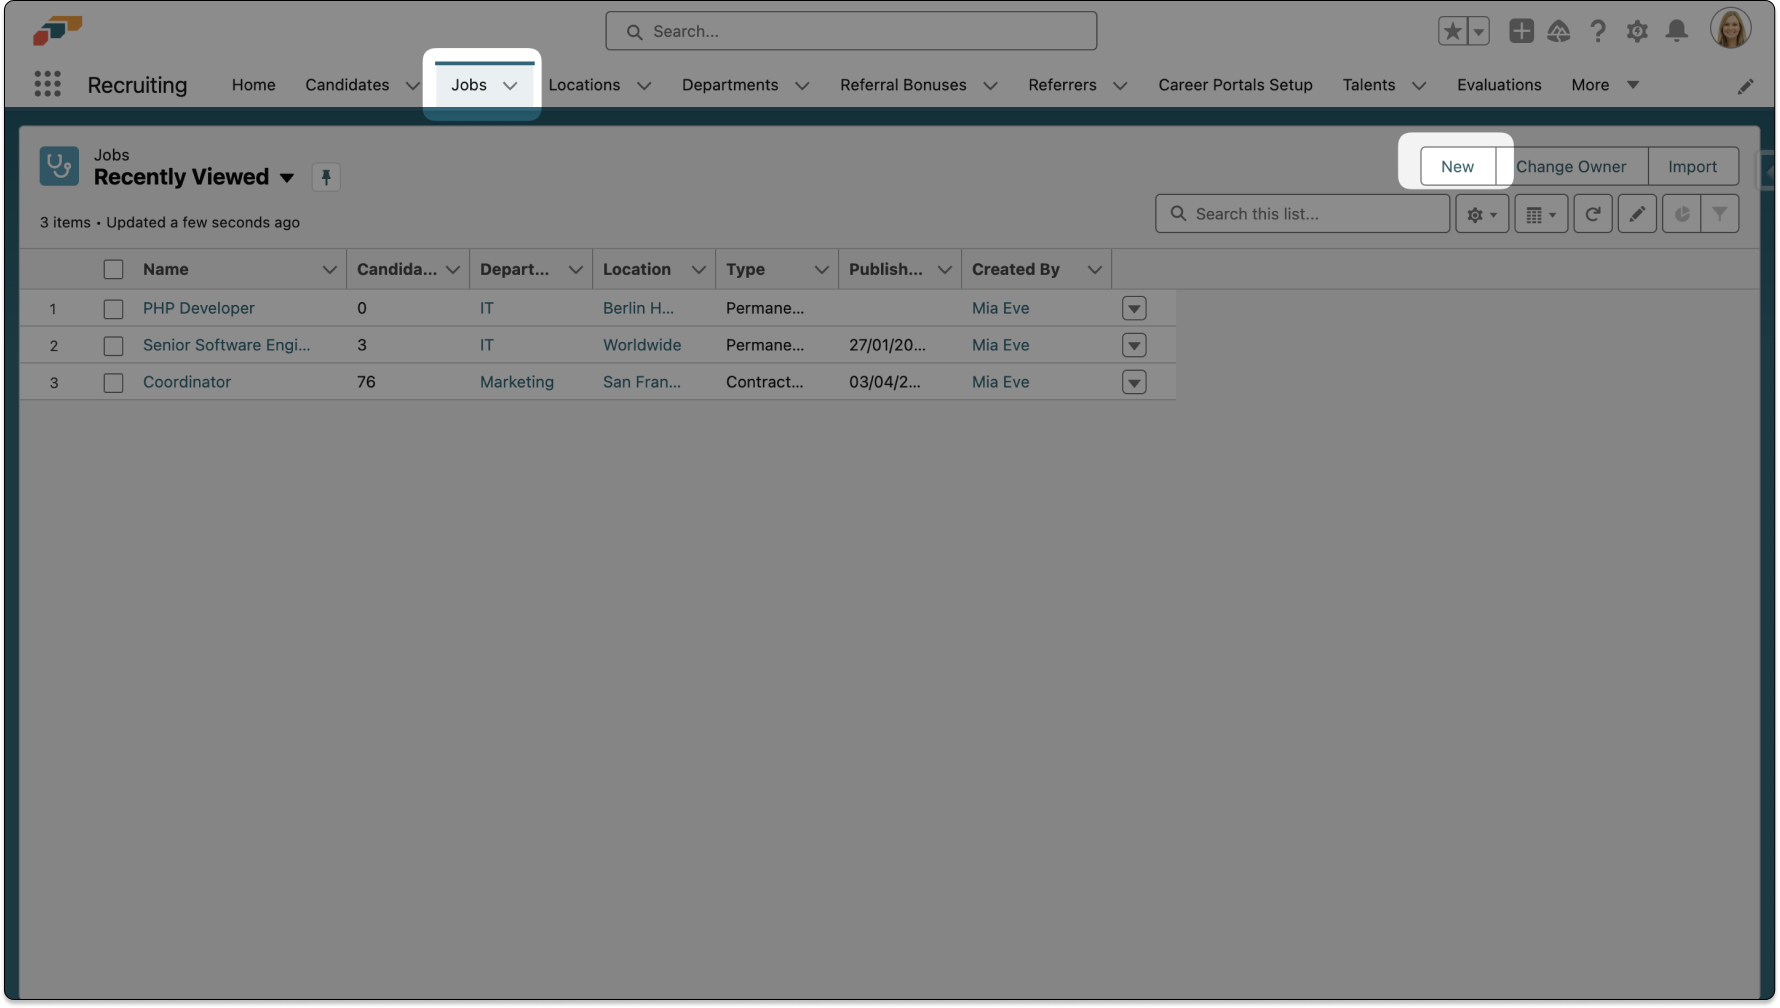Click the New button

1457,166
